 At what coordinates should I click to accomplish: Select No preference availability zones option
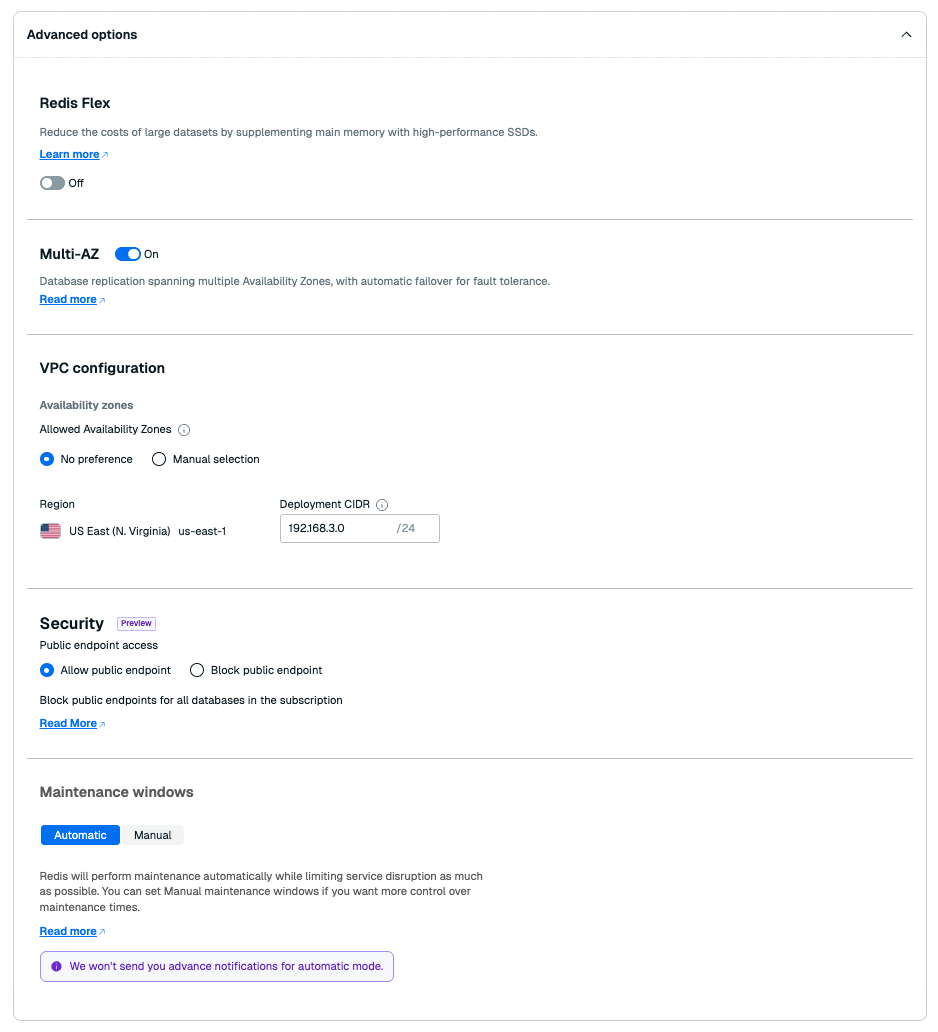click(x=47, y=459)
